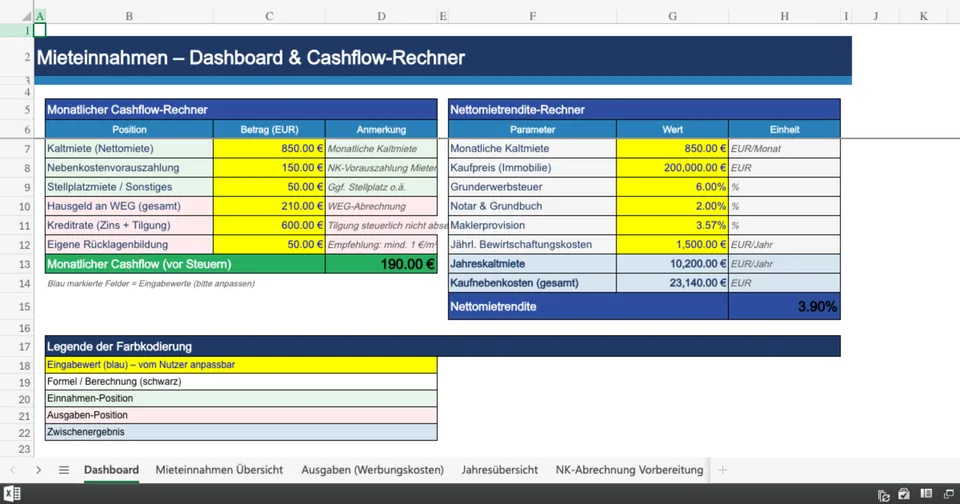Click the Nettomietrendite result 3.90%
The width and height of the screenshot is (960, 504).
click(x=784, y=306)
